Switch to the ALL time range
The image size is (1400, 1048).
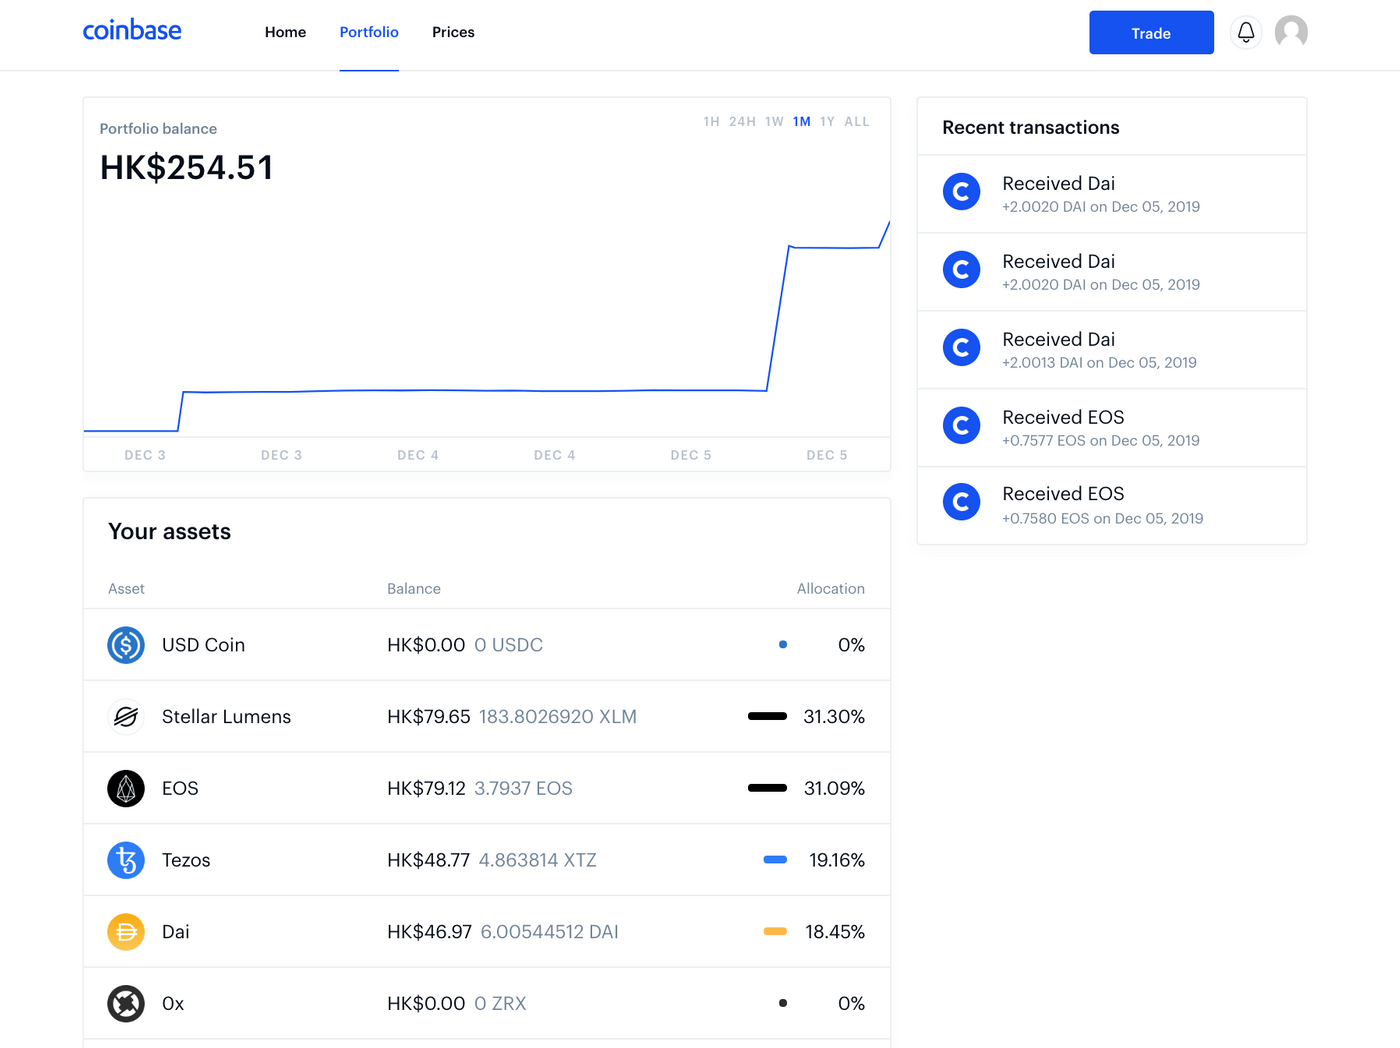tap(857, 121)
